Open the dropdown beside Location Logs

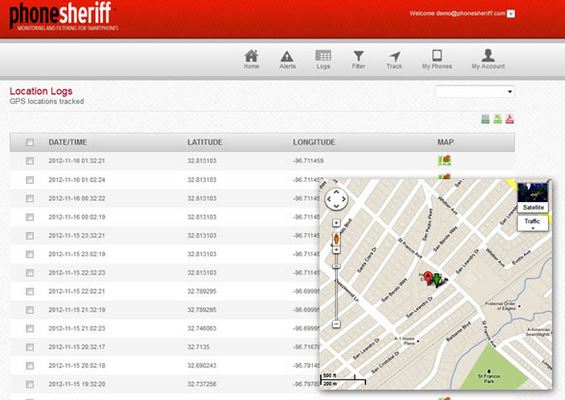click(x=475, y=92)
